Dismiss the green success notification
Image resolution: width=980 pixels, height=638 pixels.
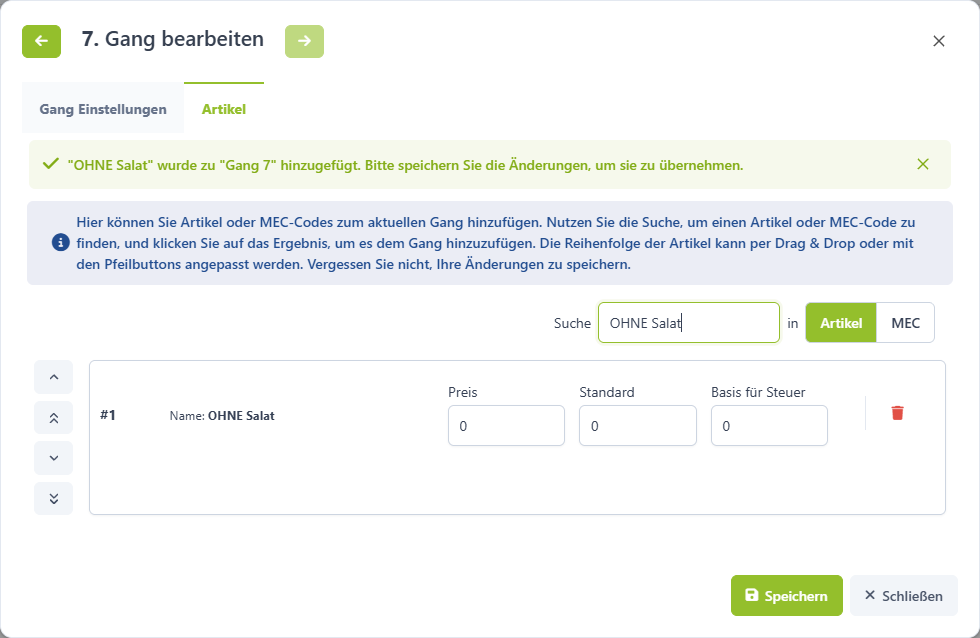click(x=922, y=164)
